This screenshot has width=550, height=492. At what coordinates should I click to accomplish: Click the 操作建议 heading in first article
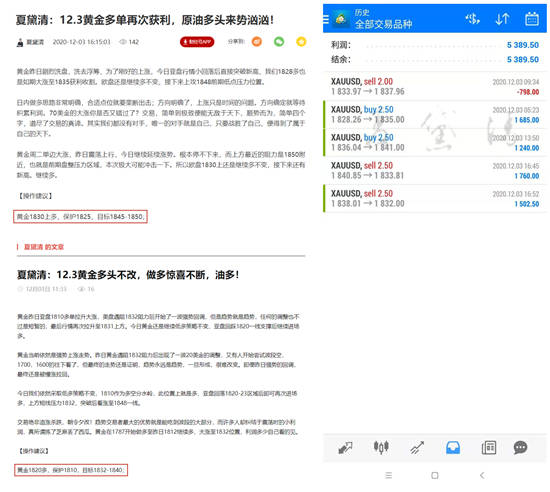[x=35, y=196]
